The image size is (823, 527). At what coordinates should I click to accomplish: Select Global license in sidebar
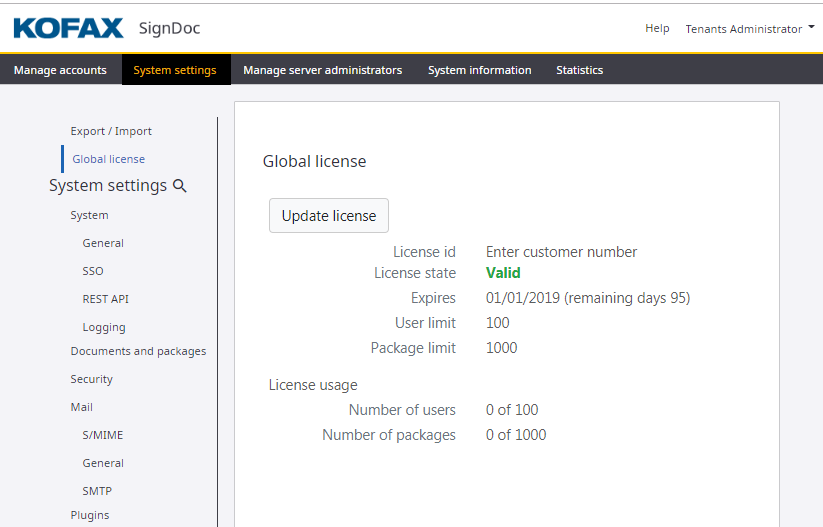[108, 159]
